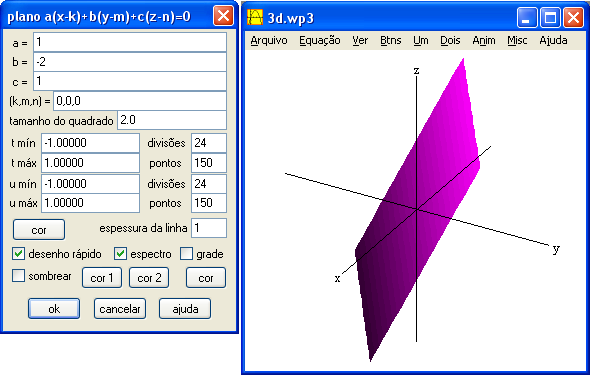The width and height of the screenshot is (592, 377).
Task: Uncheck the espectro checkbox
Action: (120, 254)
